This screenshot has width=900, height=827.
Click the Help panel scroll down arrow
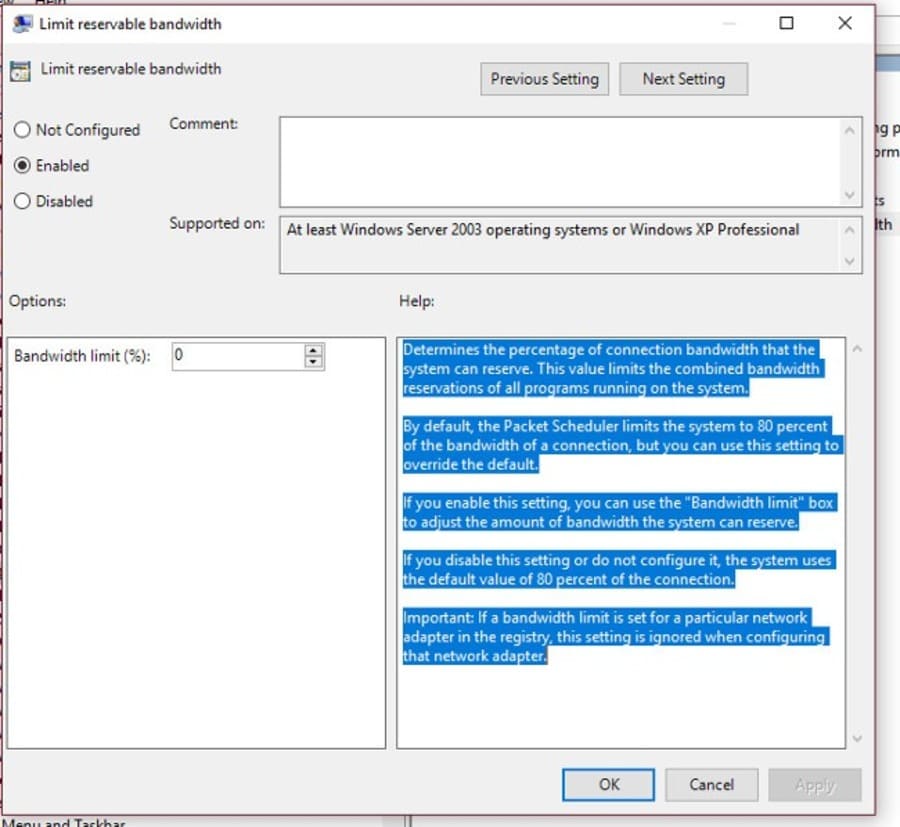(x=857, y=738)
